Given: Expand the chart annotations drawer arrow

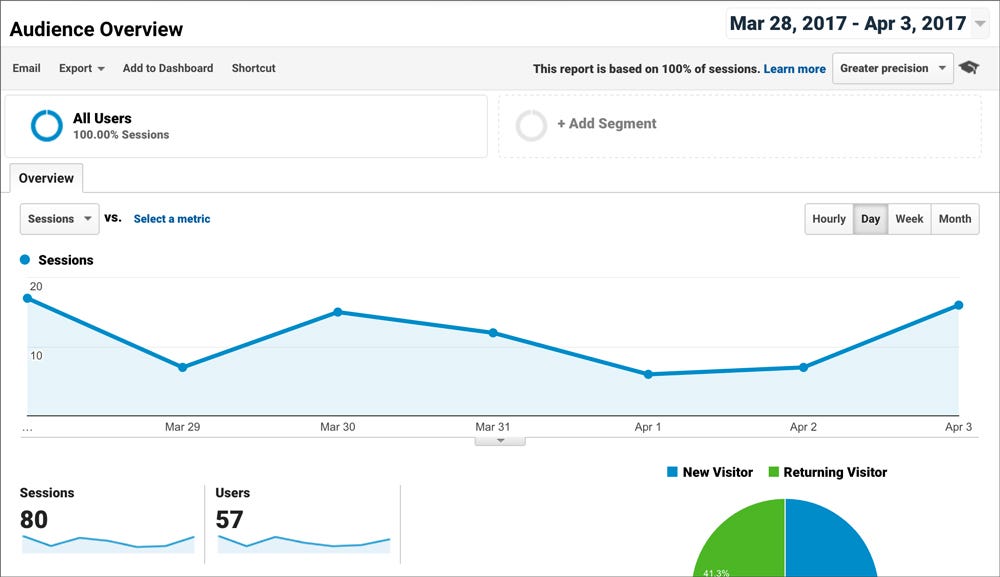Looking at the screenshot, I should (x=500, y=441).
